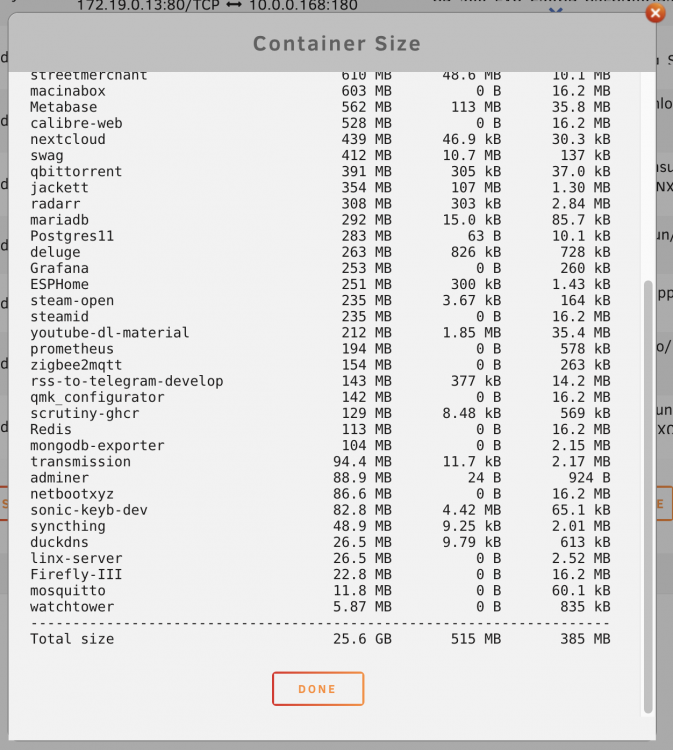Click the mosquitto entry
673x750 pixels.
pyautogui.click(x=67, y=590)
